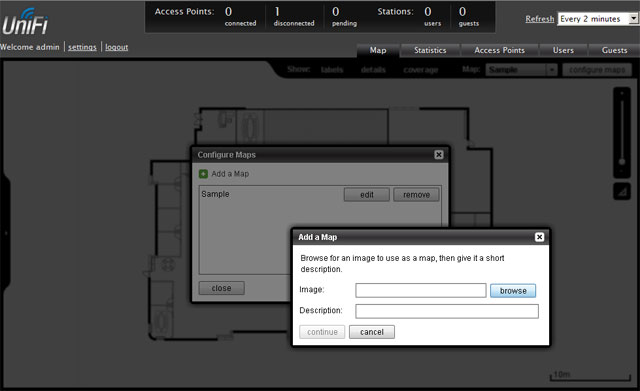The height and width of the screenshot is (391, 640).
Task: Open the Users tab
Action: click(563, 50)
